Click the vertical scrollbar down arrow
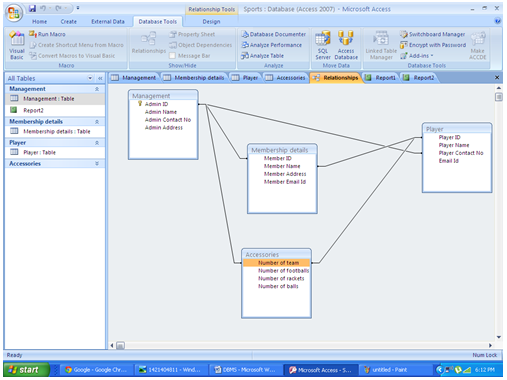Screen dimensions: 507x380 pyautogui.click(x=499, y=337)
